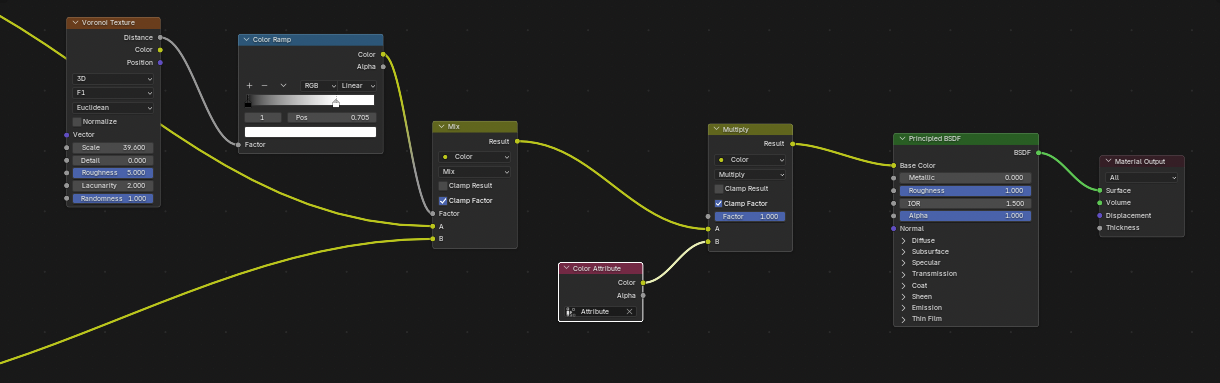Click Color Ramp Alpha output socket
The image size is (1220, 383).
pyautogui.click(x=383, y=67)
